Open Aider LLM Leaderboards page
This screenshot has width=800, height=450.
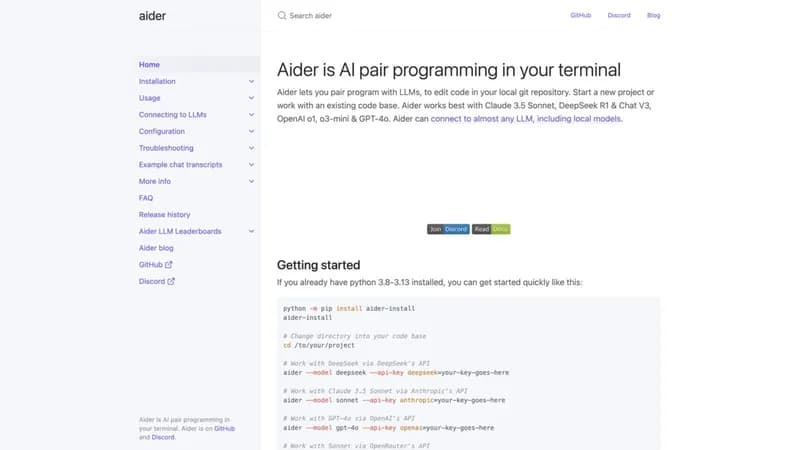tap(180, 231)
